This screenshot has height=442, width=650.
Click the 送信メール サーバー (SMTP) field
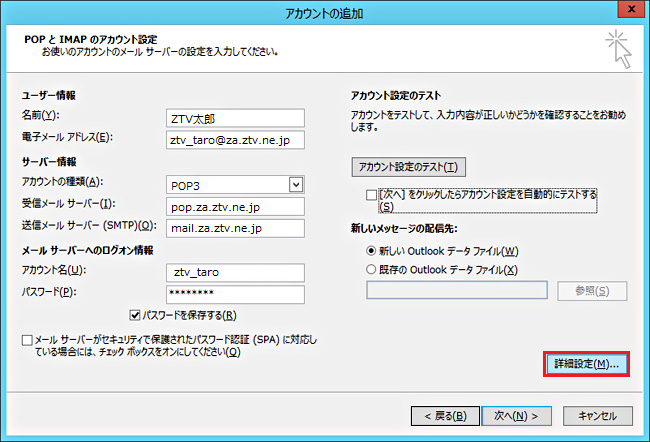click(x=235, y=228)
